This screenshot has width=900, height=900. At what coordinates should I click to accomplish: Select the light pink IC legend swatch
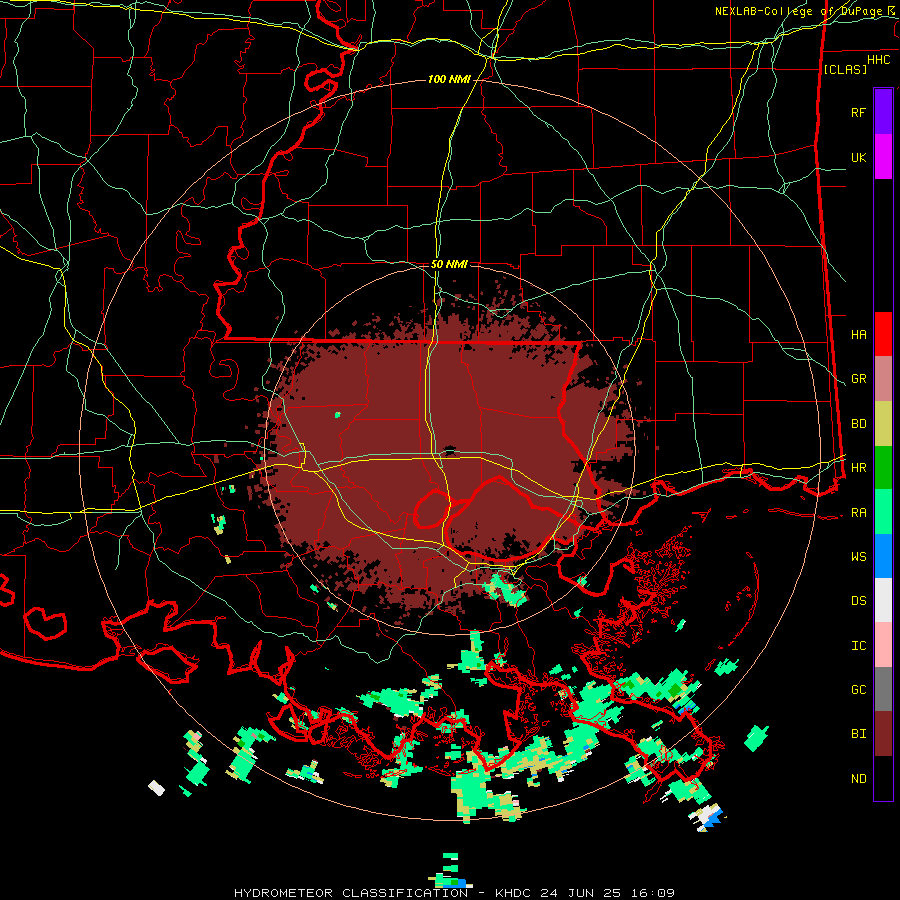tap(883, 645)
